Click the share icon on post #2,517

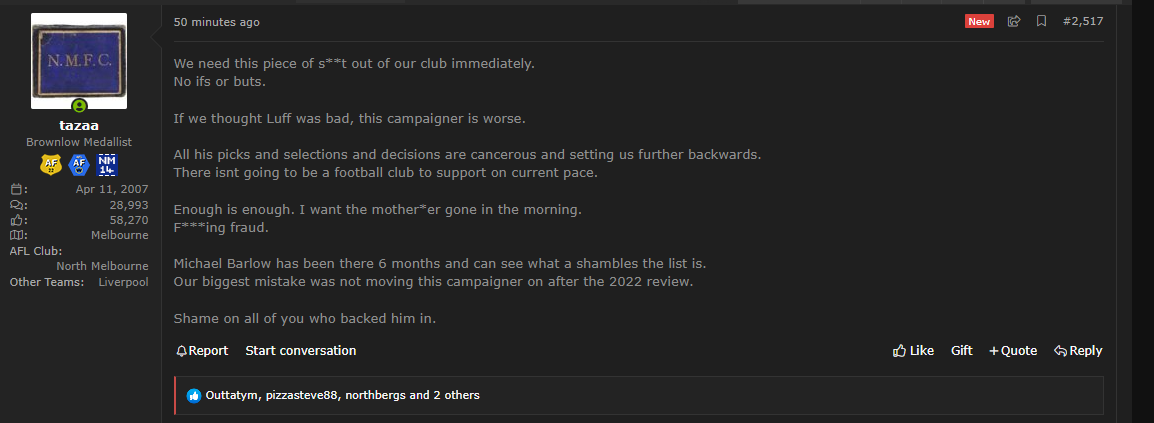click(1014, 21)
